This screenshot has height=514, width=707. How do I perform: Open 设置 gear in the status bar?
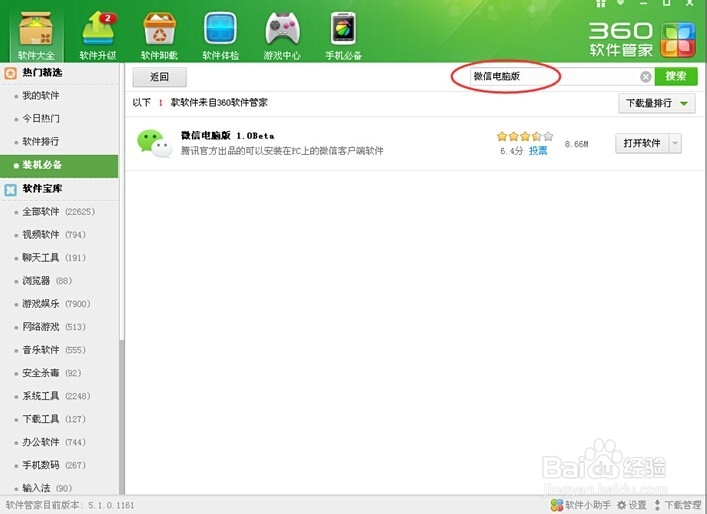632,505
